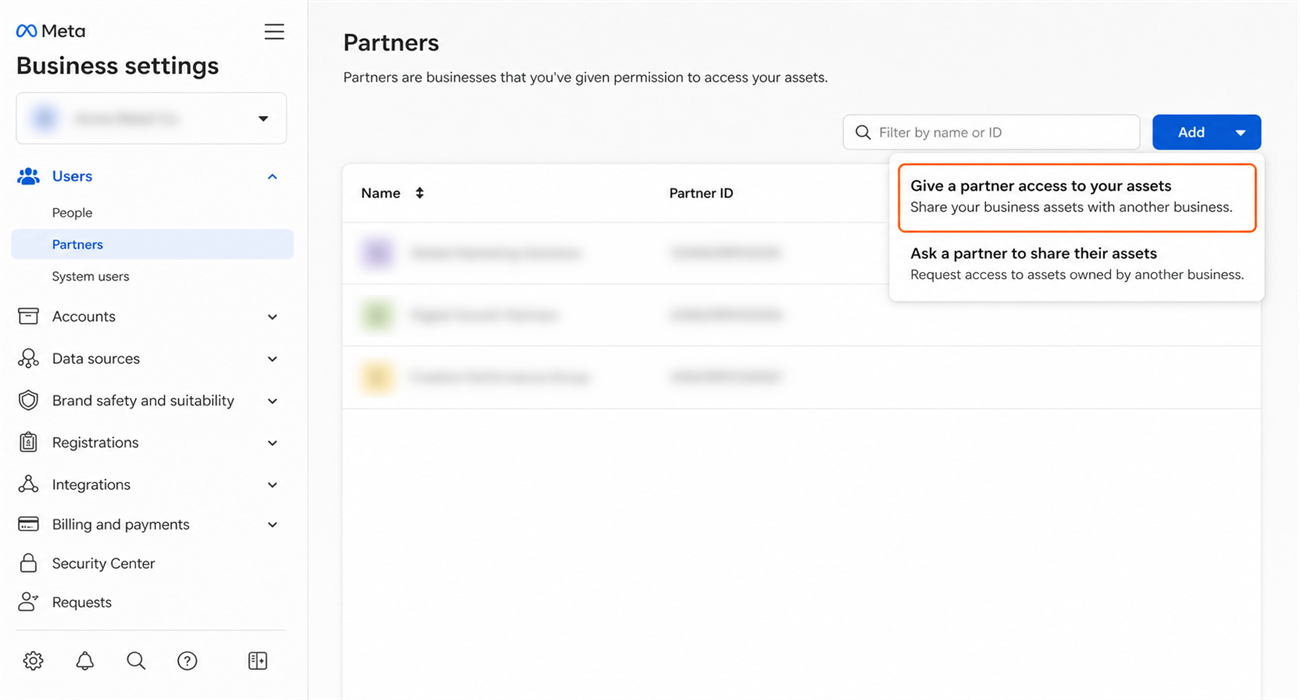
Task: Click the purple partner avatar
Action: tap(377, 254)
